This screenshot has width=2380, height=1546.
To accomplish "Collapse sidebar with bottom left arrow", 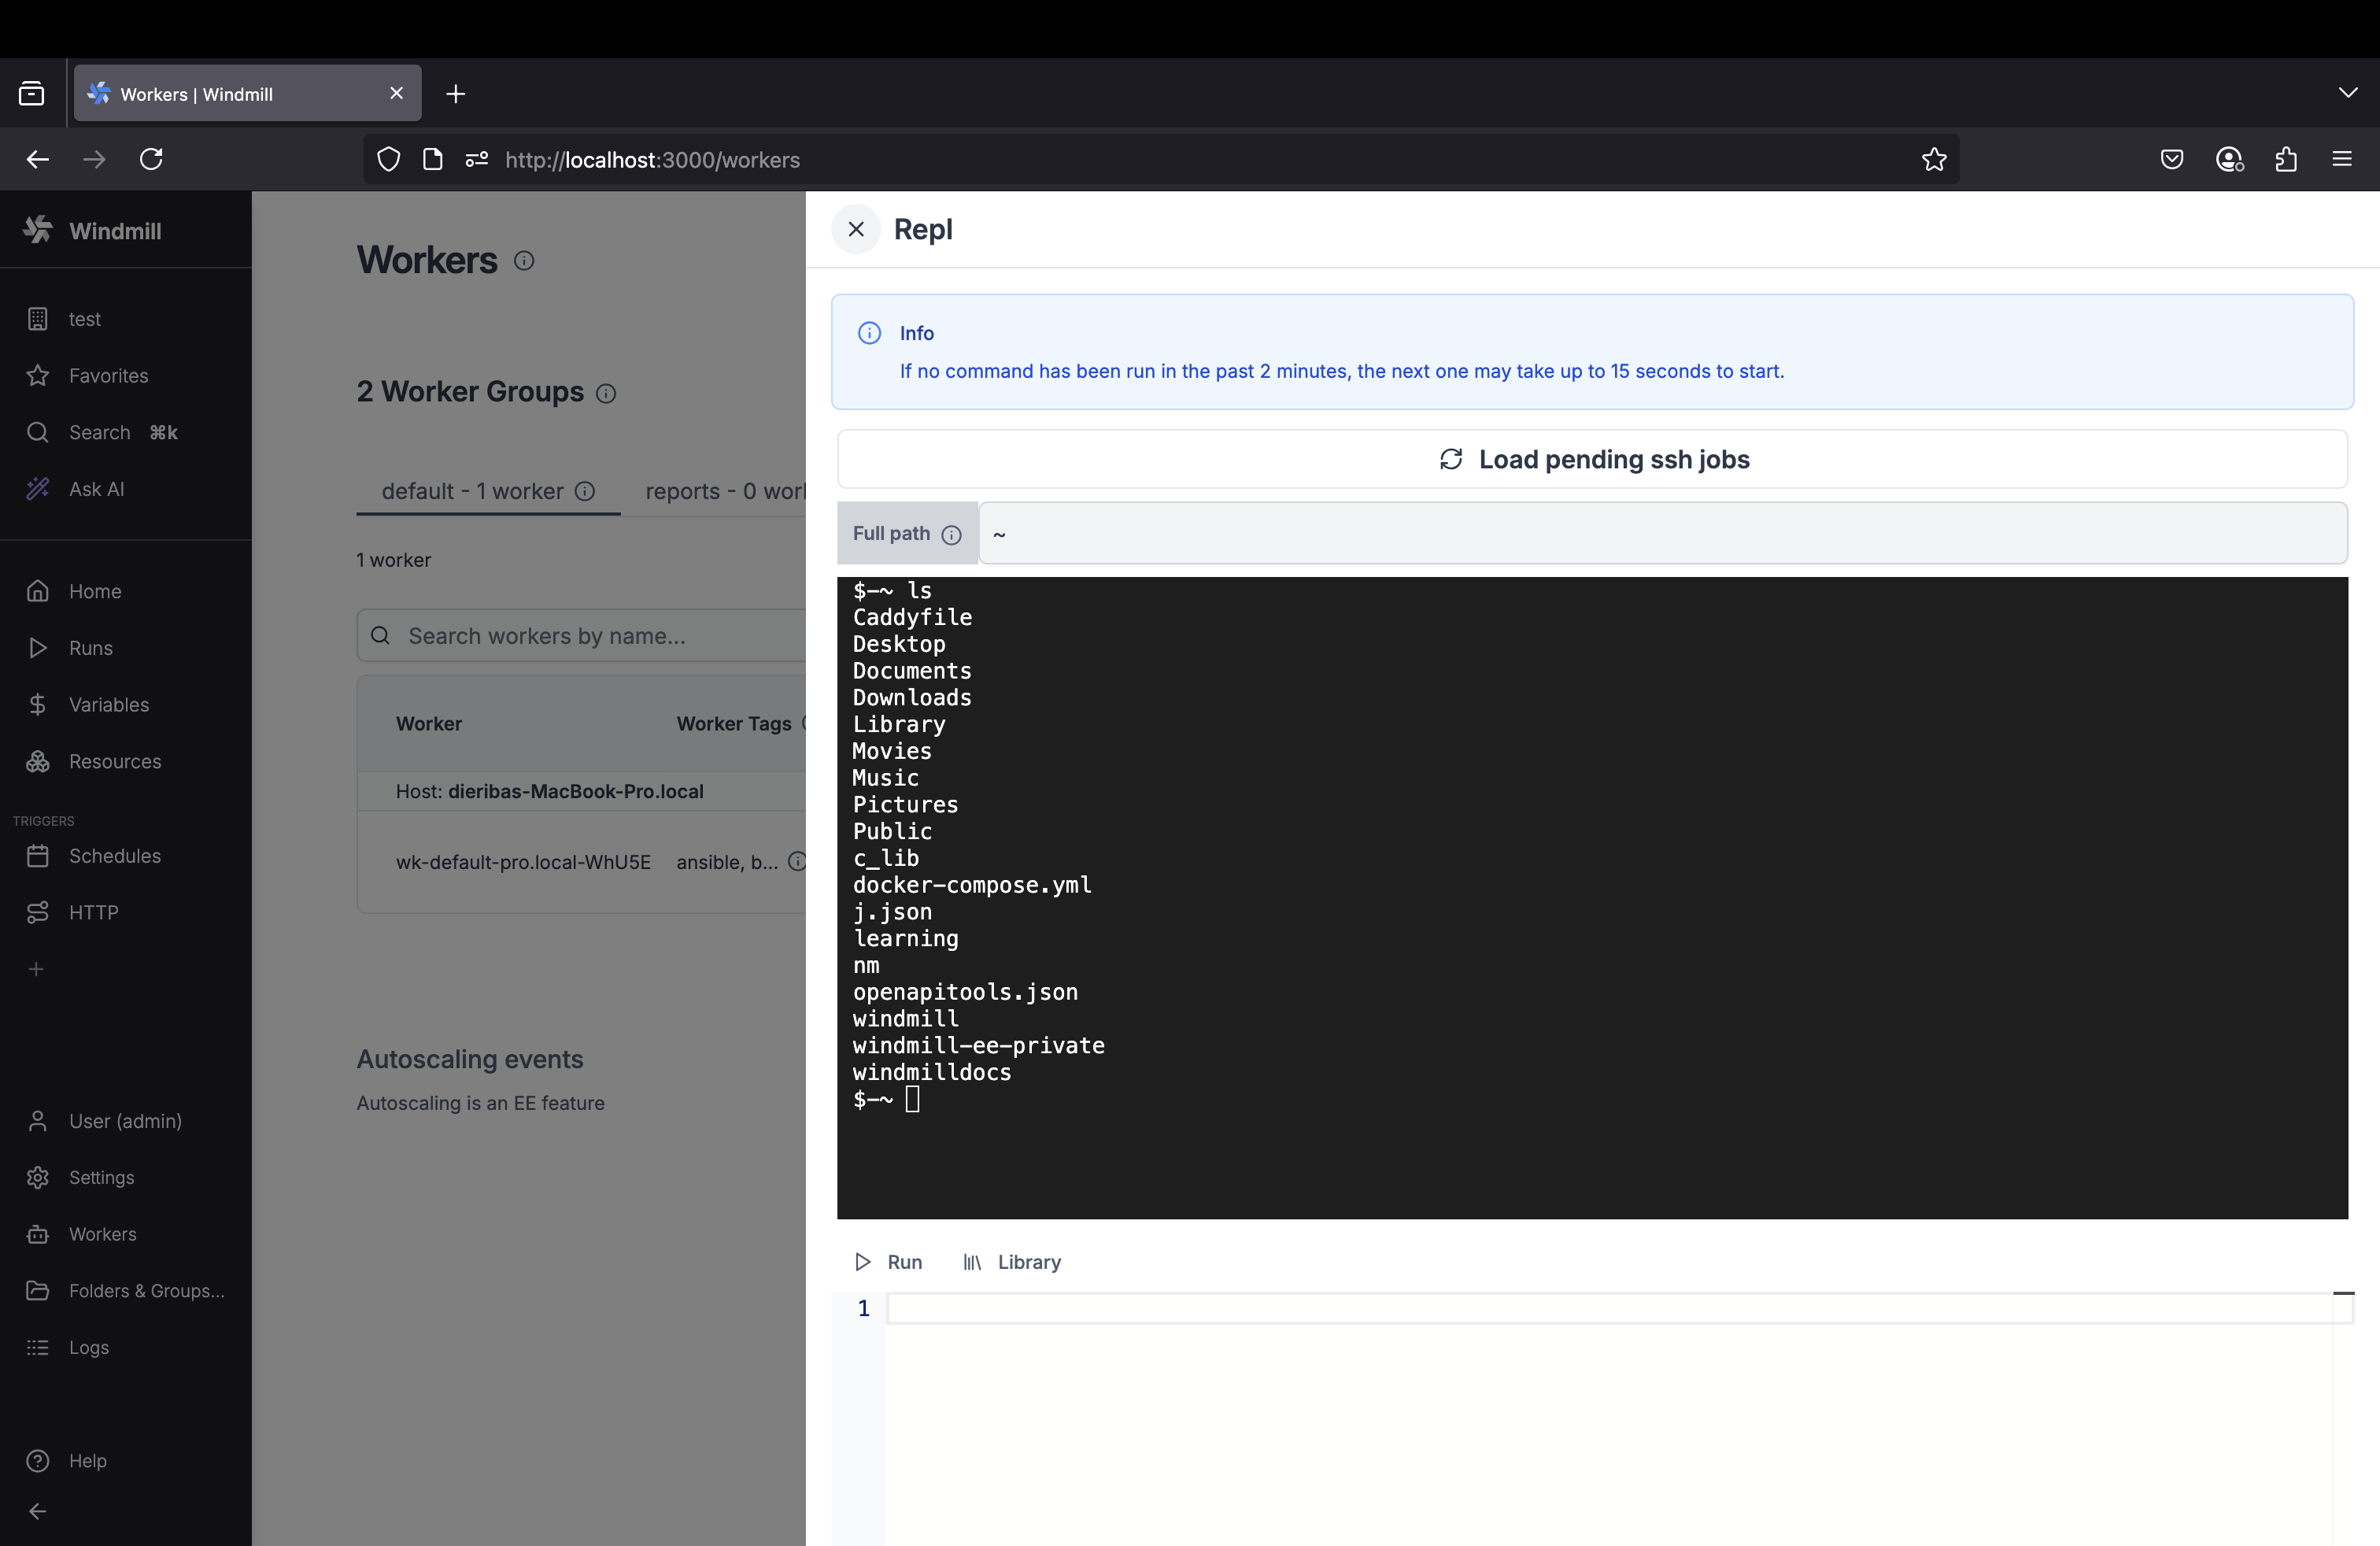I will [x=37, y=1511].
